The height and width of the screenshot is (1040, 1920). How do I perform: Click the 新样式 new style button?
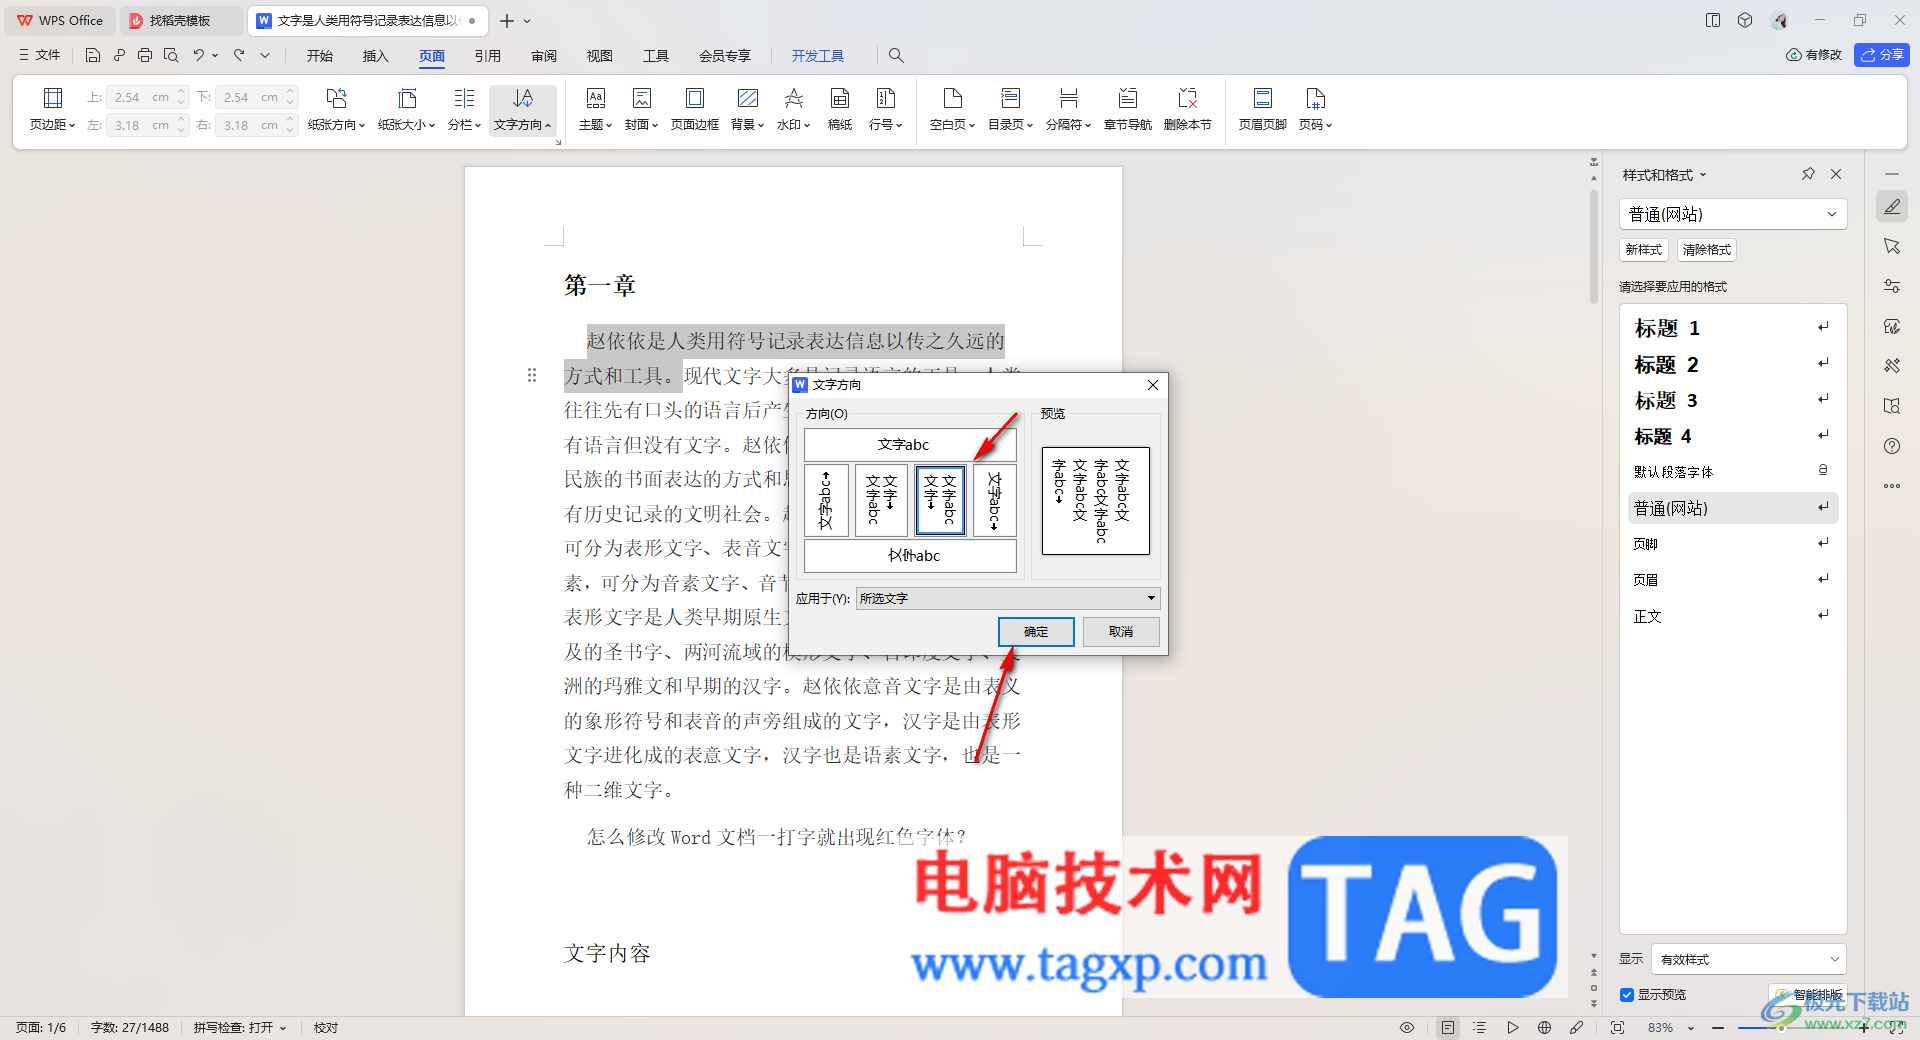[1644, 250]
